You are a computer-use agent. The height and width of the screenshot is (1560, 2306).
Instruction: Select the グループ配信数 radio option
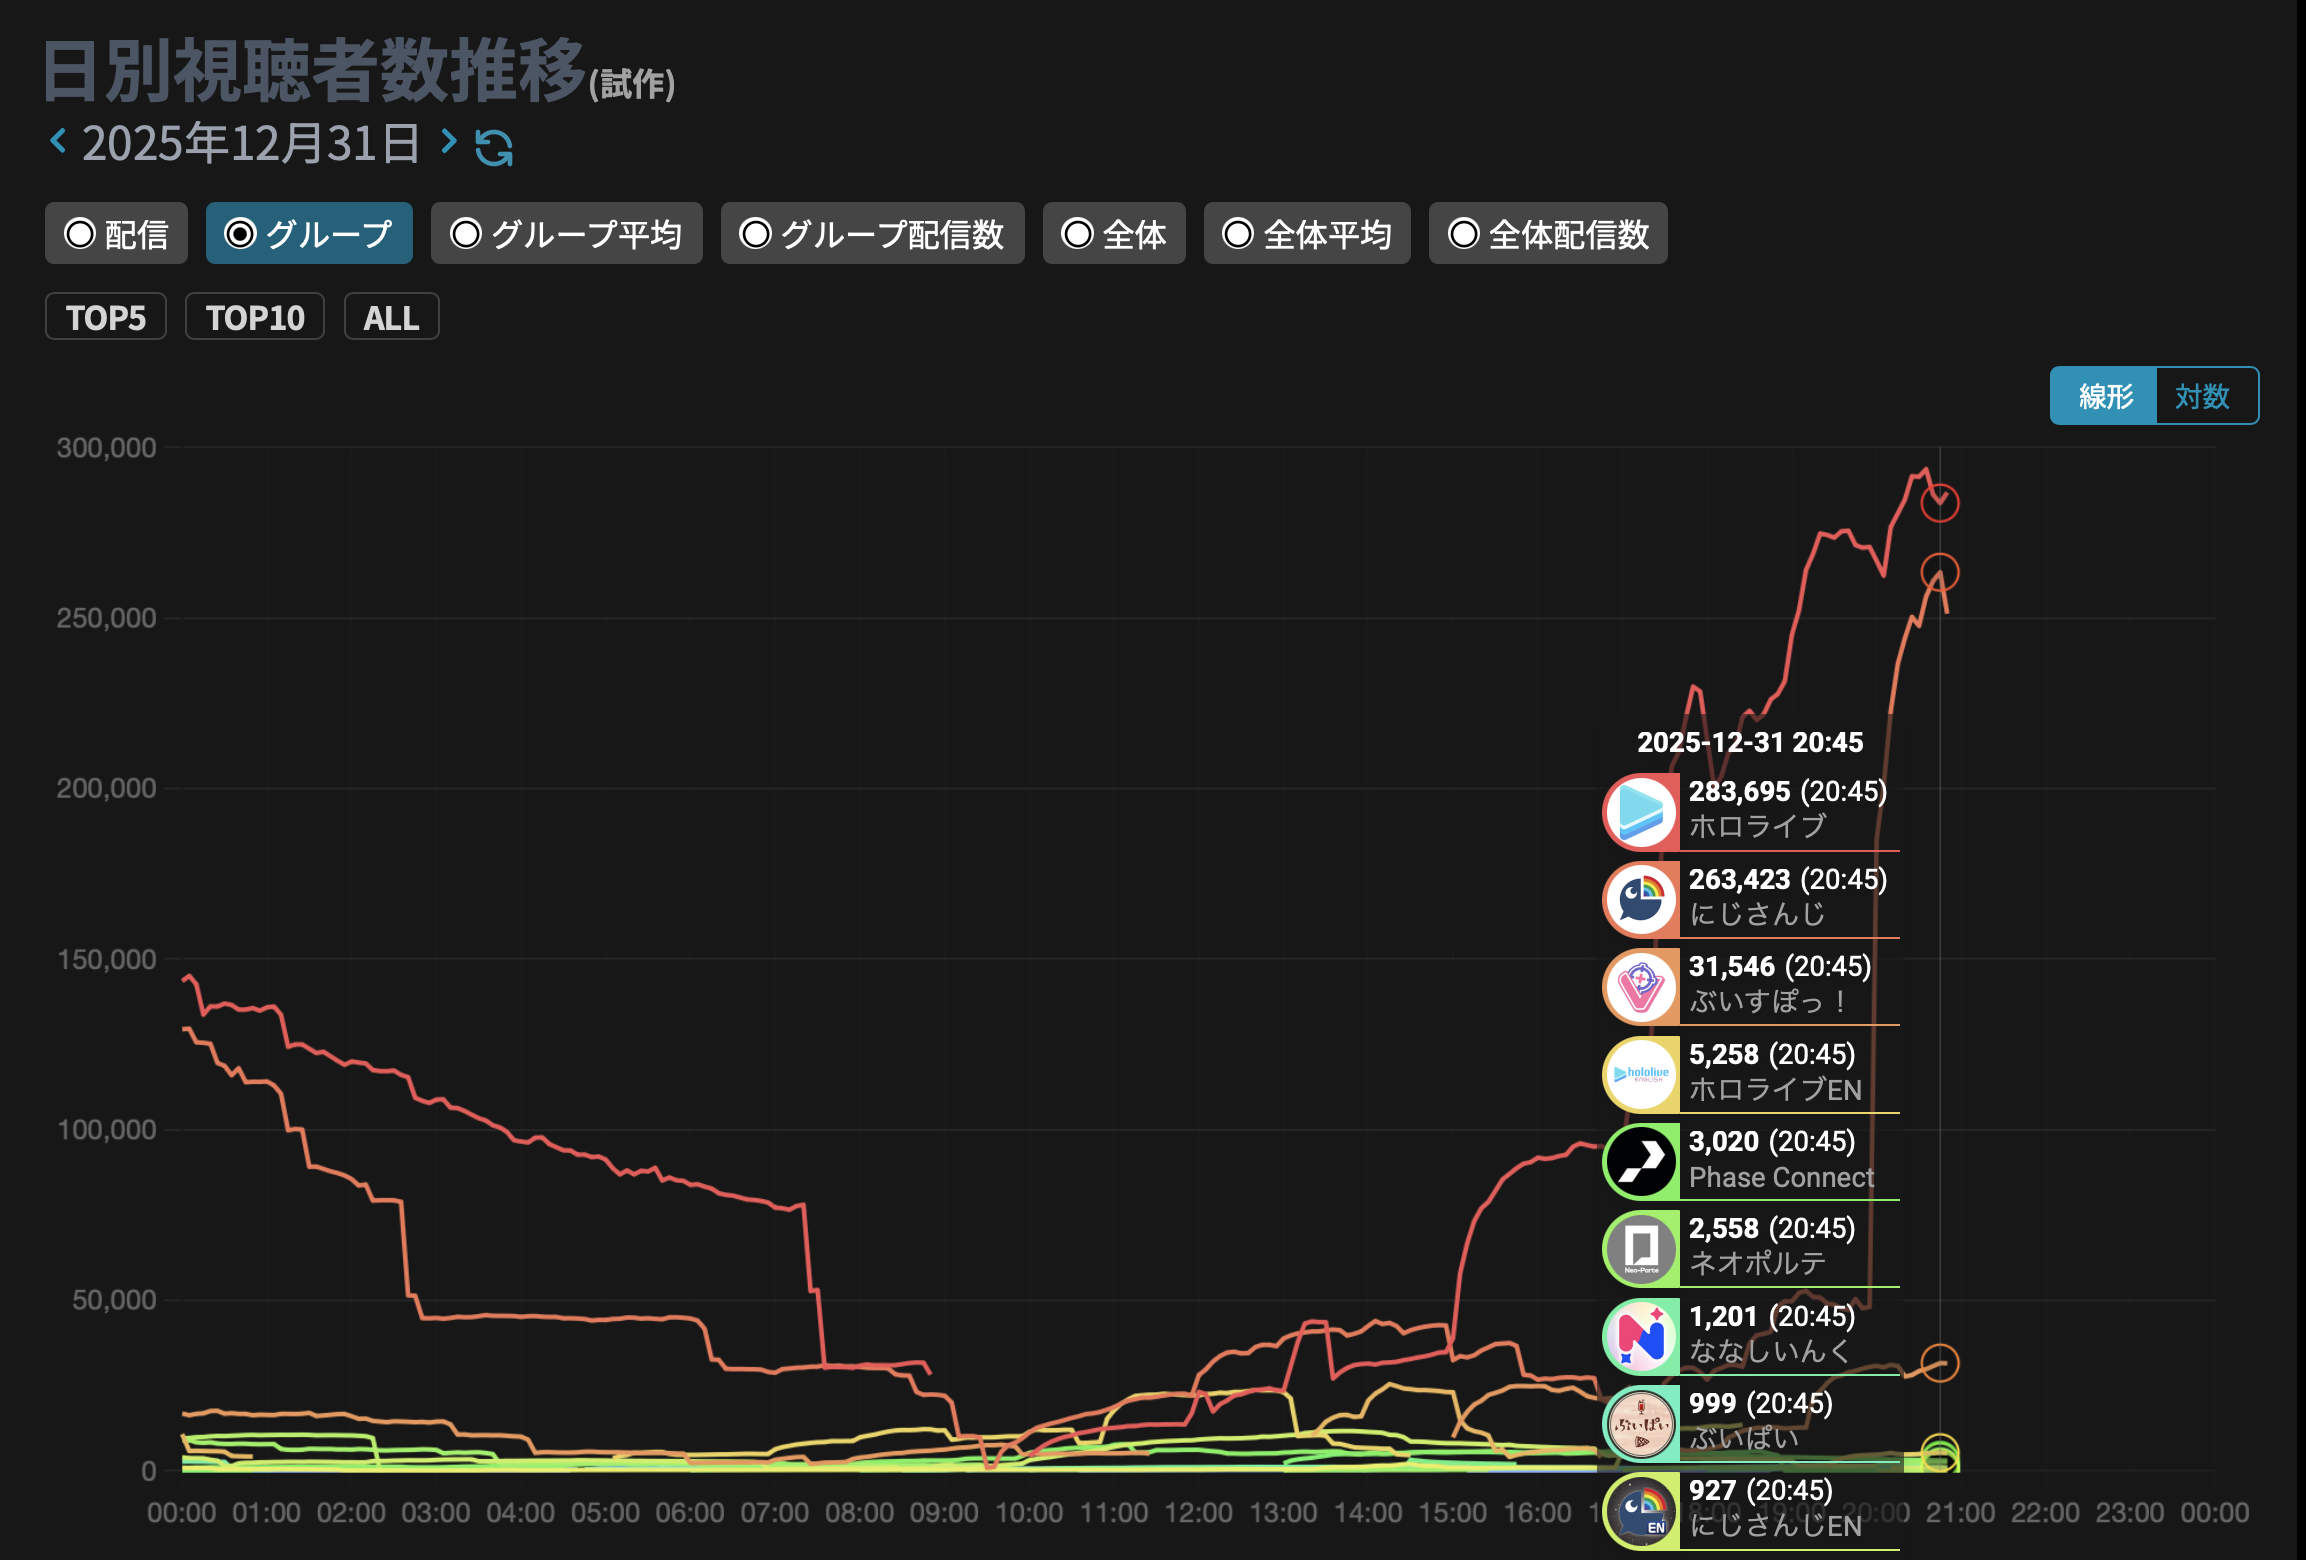point(872,234)
